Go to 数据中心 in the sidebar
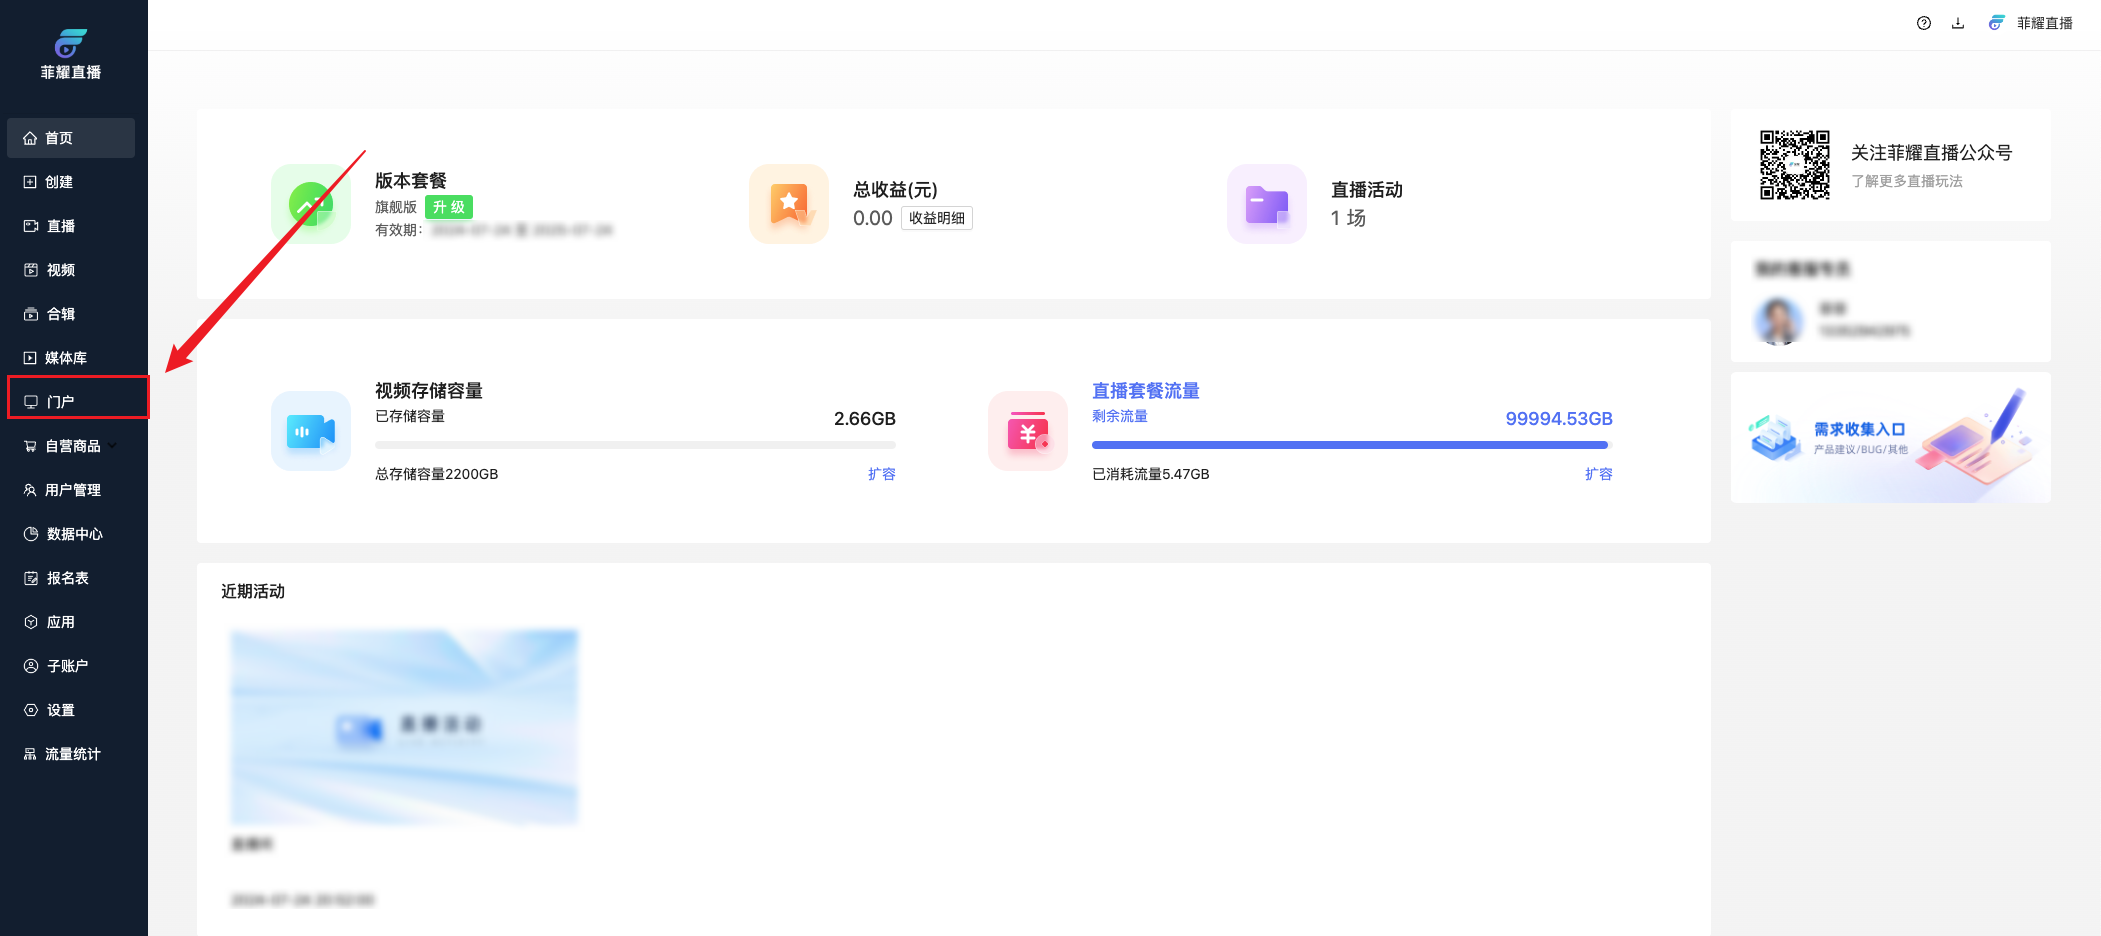This screenshot has height=936, width=2101. point(74,534)
